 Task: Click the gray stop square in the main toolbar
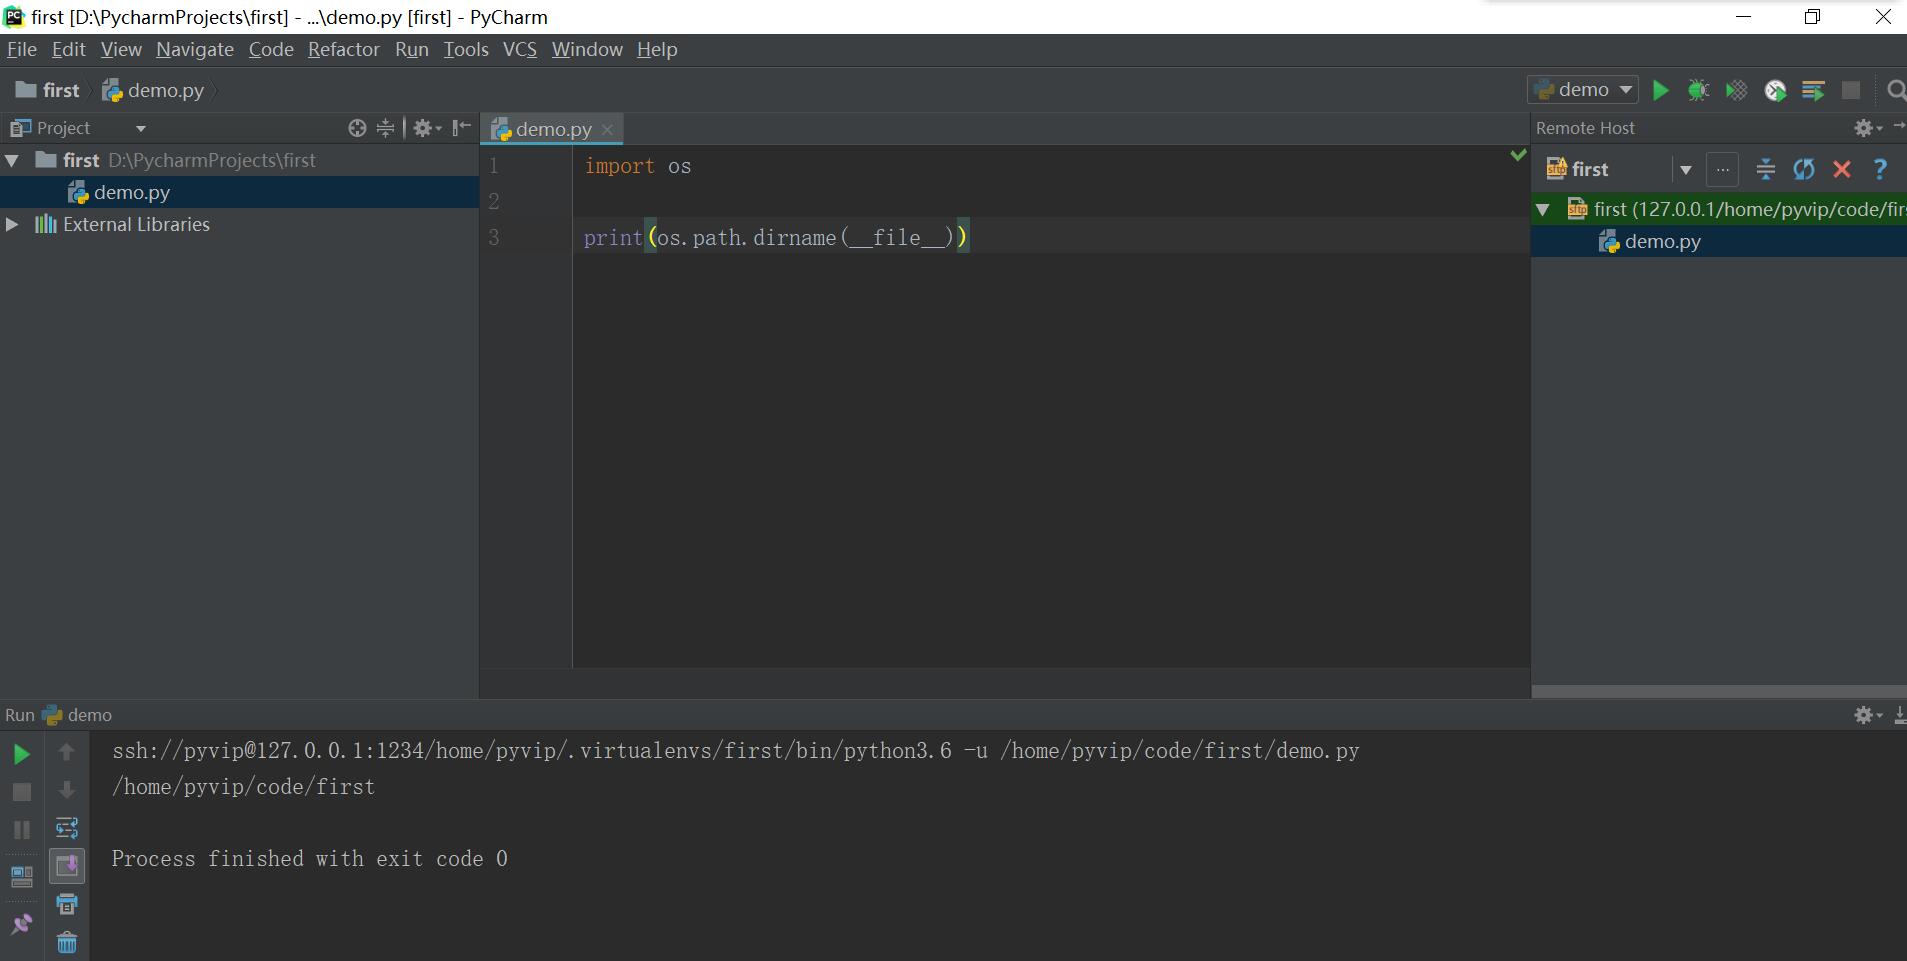1851,90
